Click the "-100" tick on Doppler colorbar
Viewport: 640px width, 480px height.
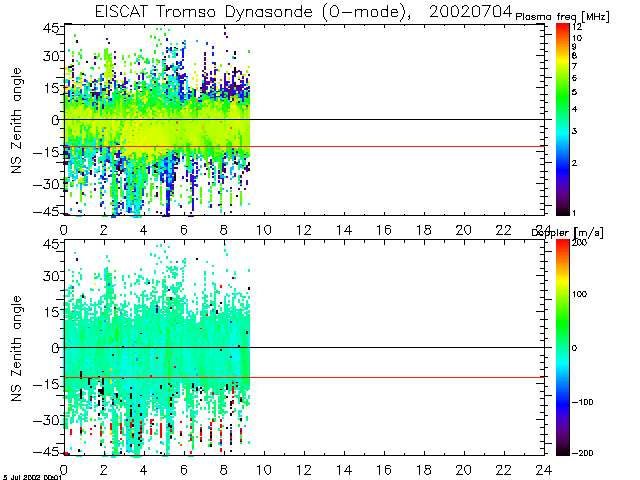582,402
